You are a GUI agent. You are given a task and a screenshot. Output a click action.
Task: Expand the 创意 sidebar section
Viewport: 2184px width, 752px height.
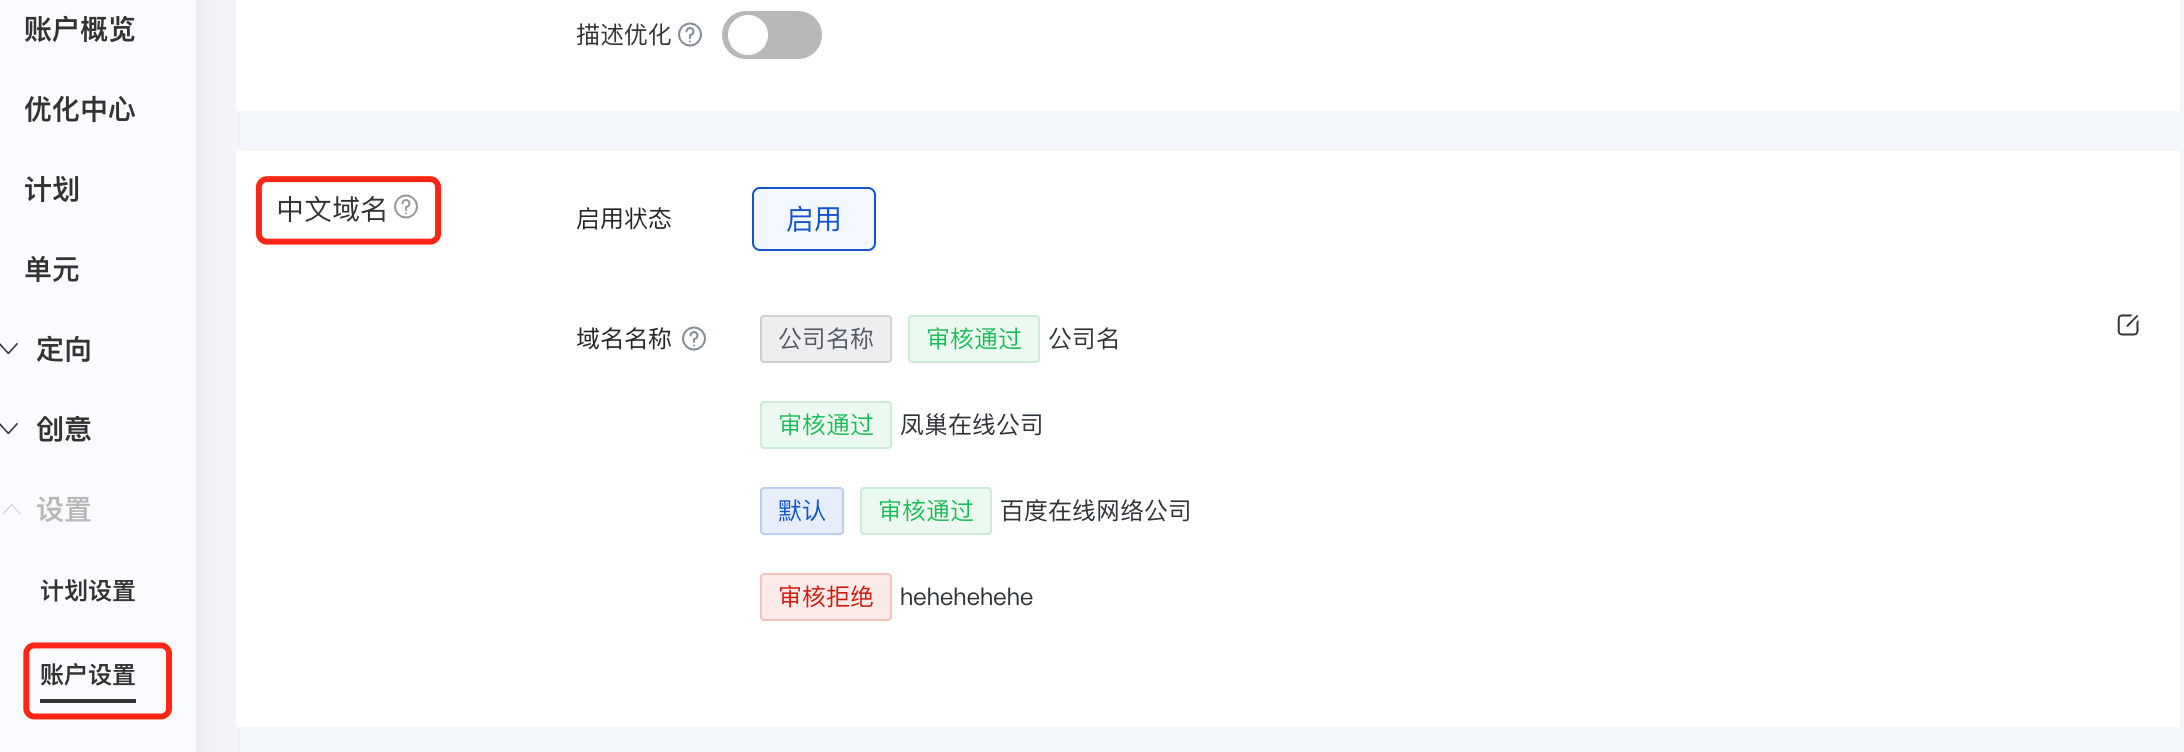point(48,429)
